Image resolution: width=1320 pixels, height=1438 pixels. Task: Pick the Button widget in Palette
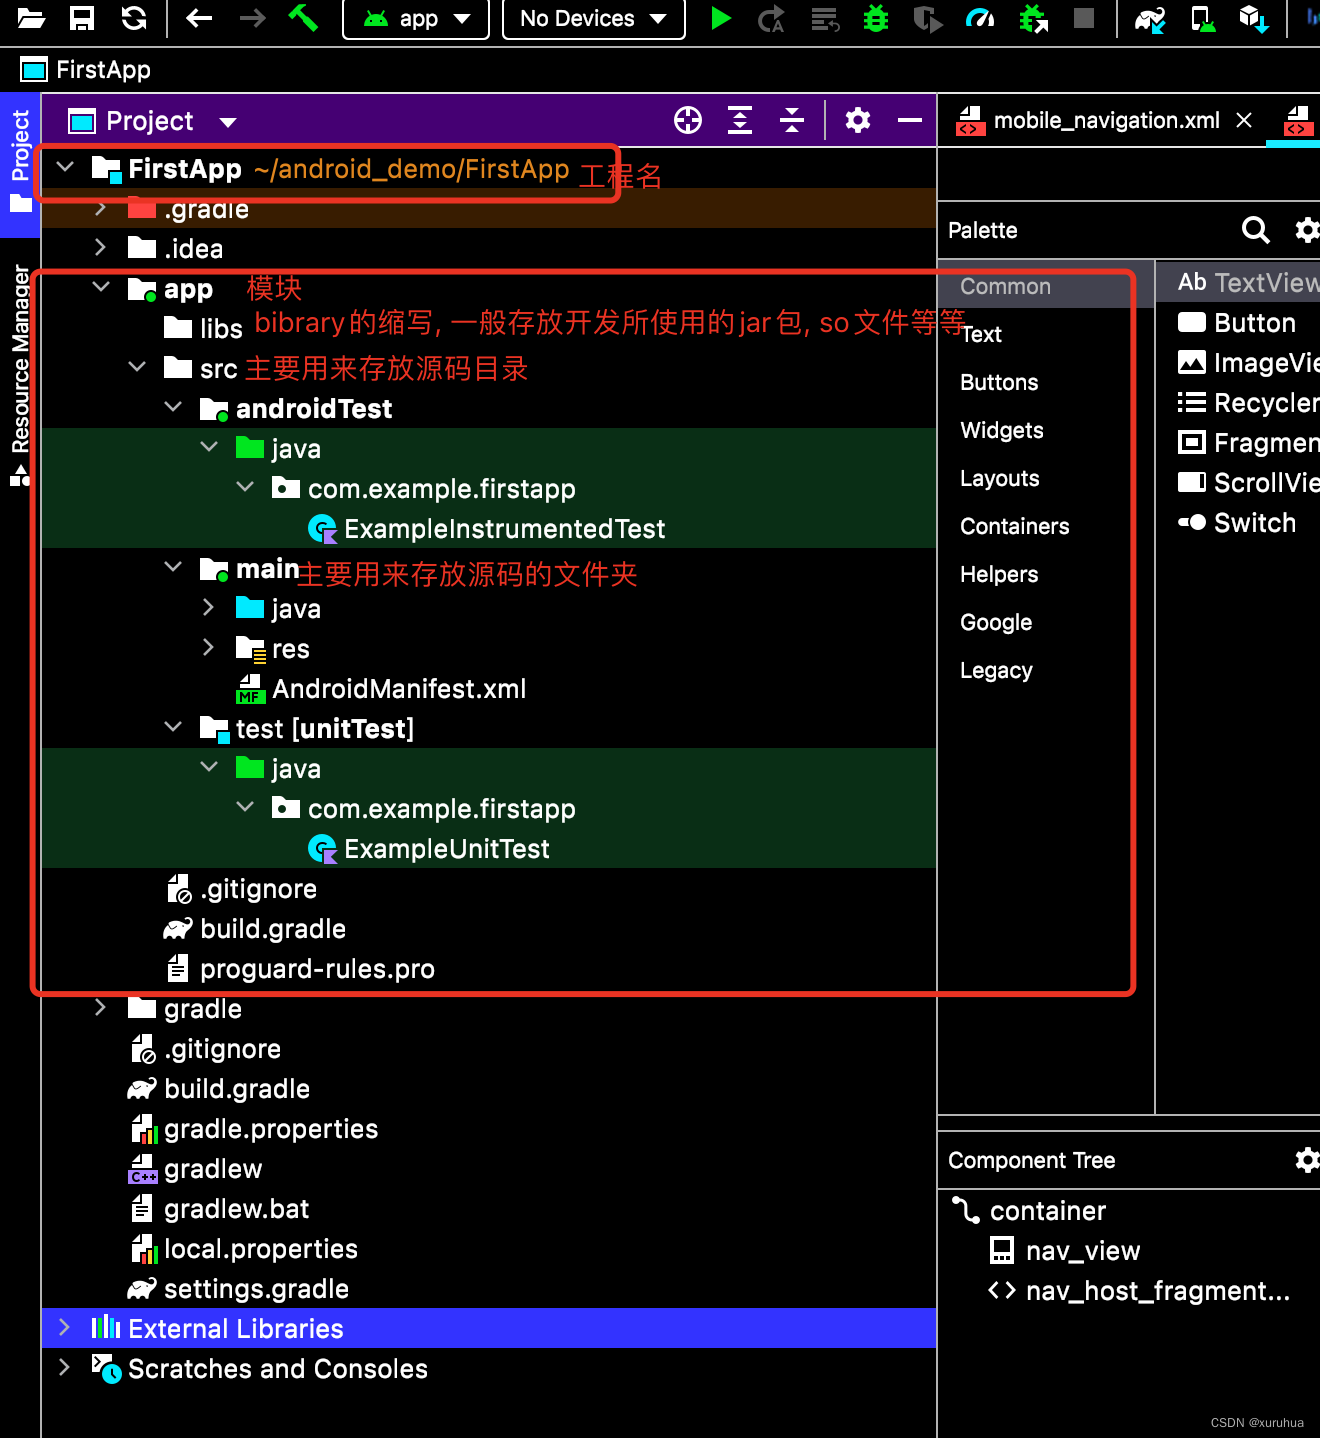1237,323
